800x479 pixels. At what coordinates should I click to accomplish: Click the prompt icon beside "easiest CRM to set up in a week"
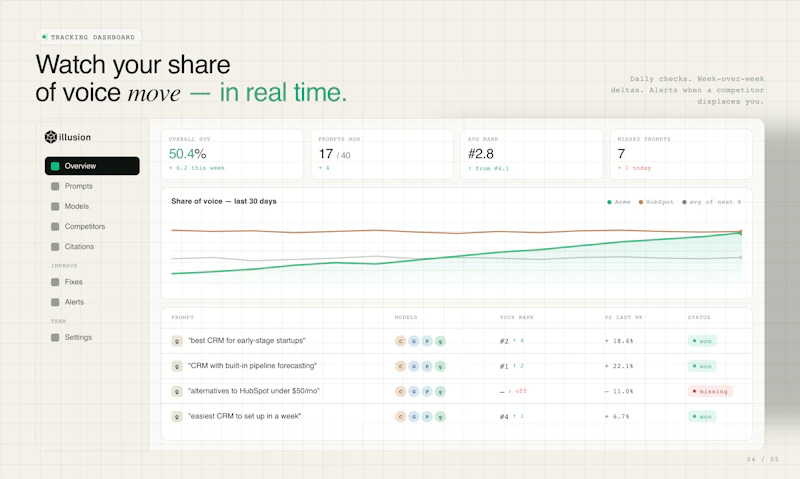(177, 417)
